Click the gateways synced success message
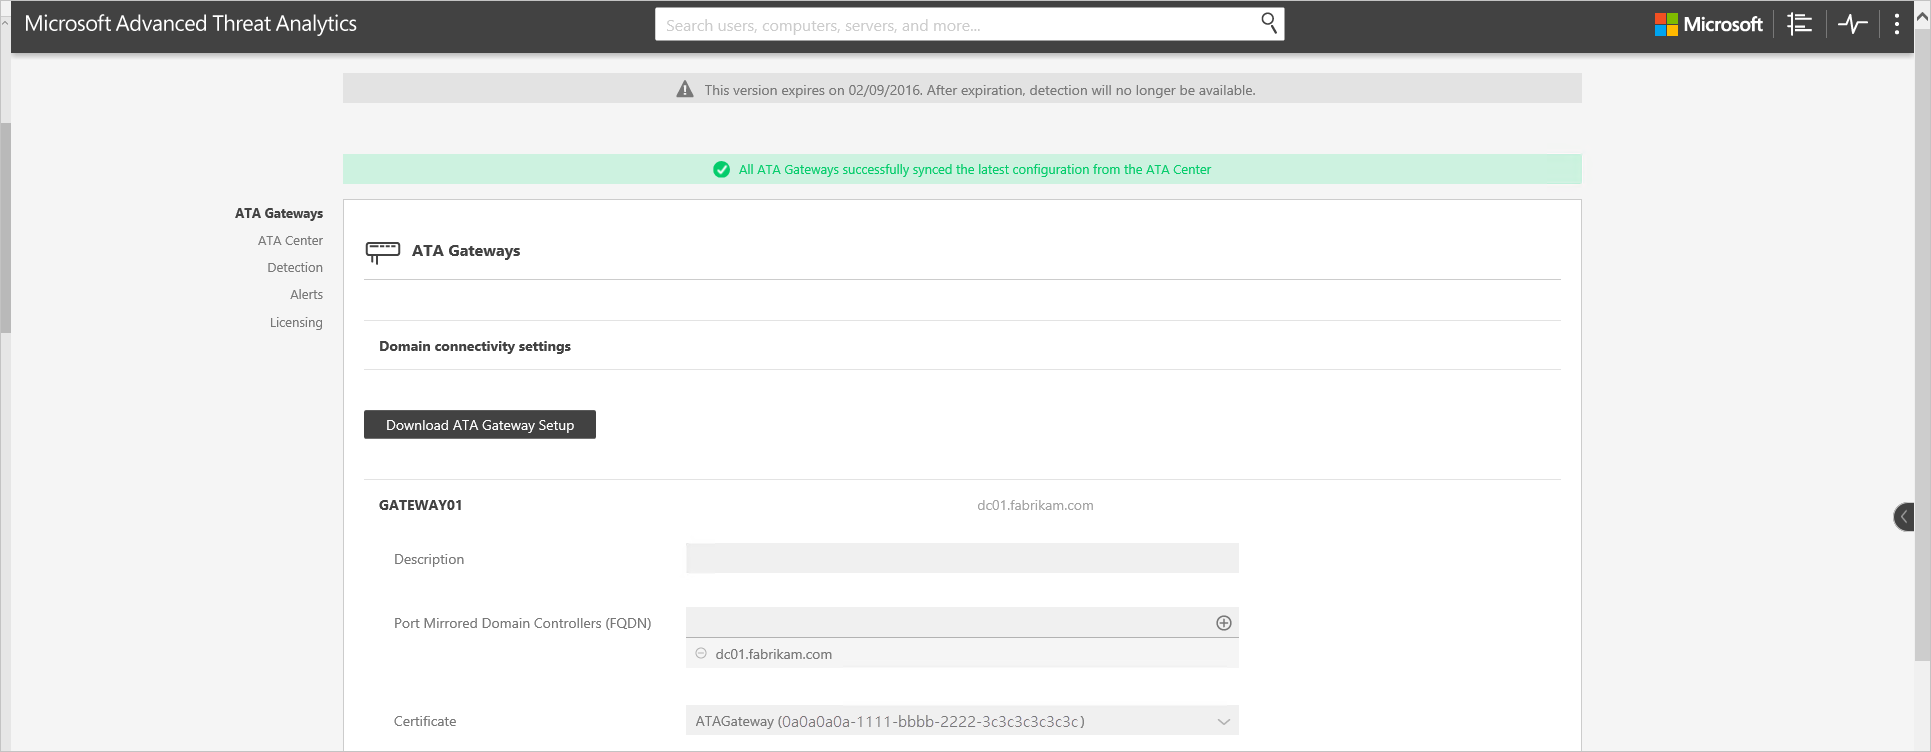 [974, 169]
